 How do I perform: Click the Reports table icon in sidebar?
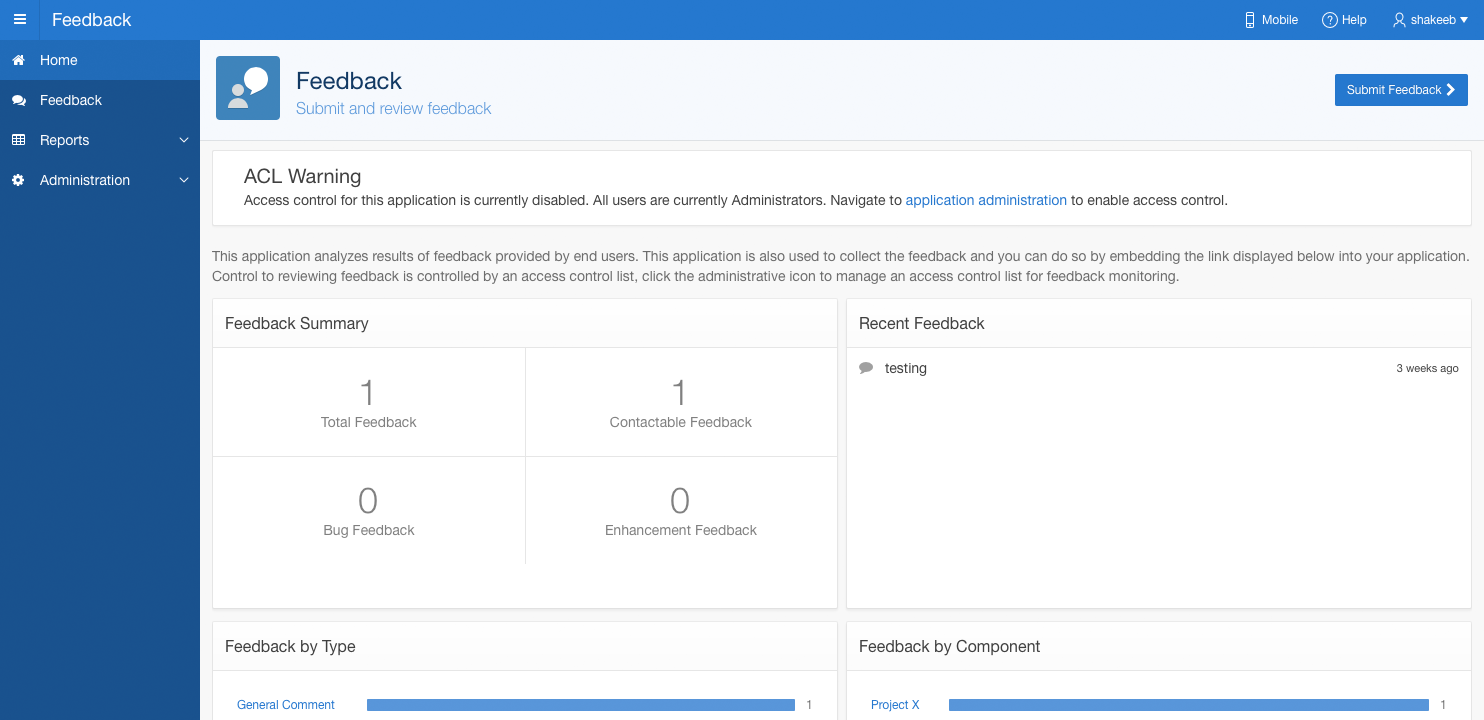click(x=18, y=141)
